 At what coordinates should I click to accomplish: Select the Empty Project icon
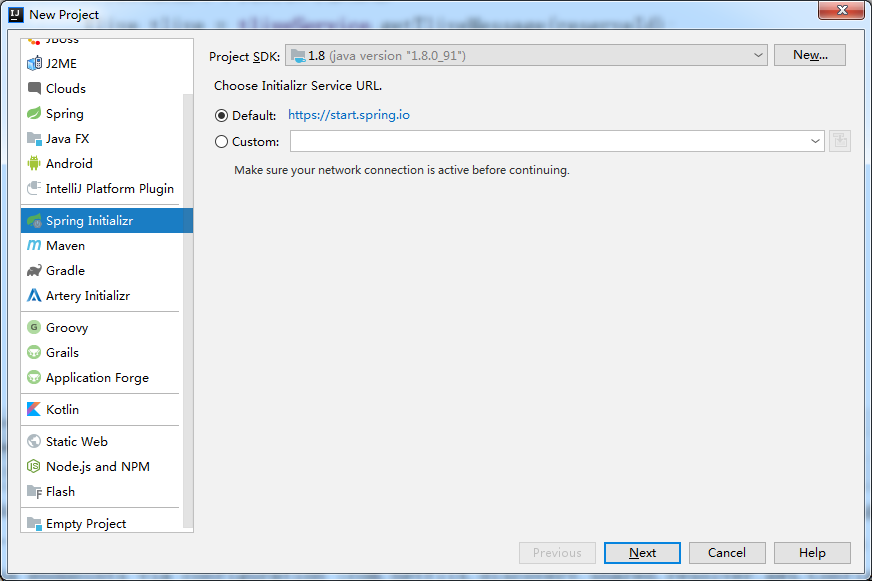pos(34,524)
